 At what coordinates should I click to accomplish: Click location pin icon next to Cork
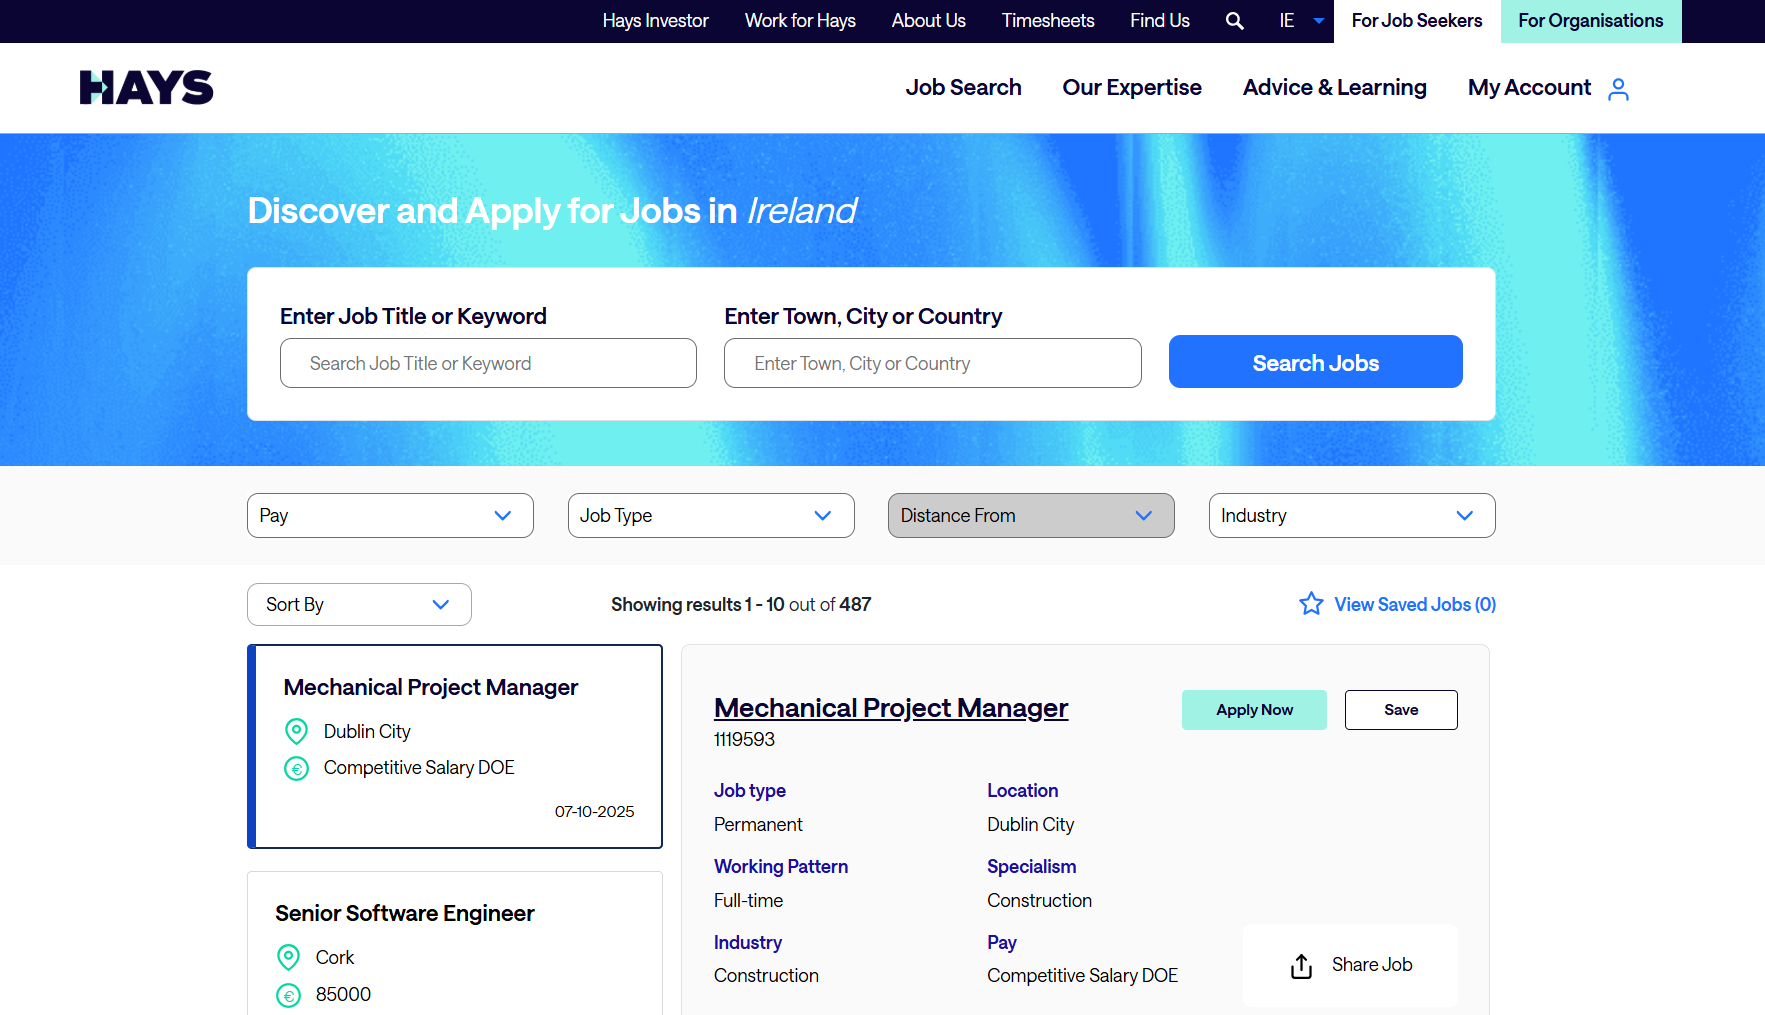tap(288, 957)
